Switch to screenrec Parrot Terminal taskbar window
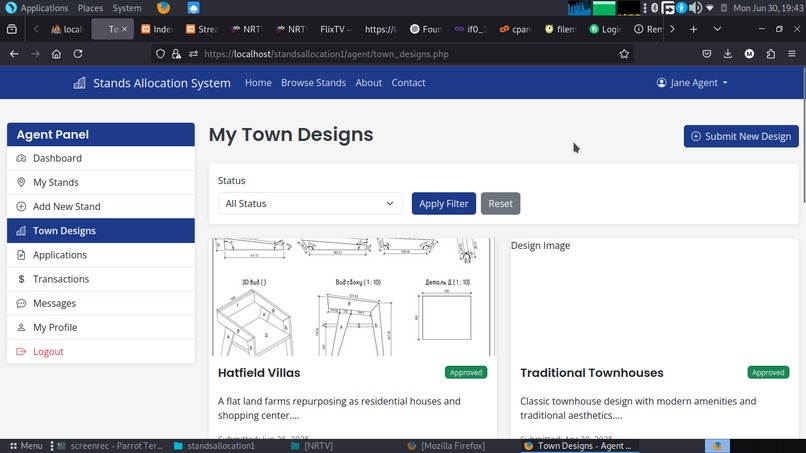This screenshot has width=806, height=453. 111,446
